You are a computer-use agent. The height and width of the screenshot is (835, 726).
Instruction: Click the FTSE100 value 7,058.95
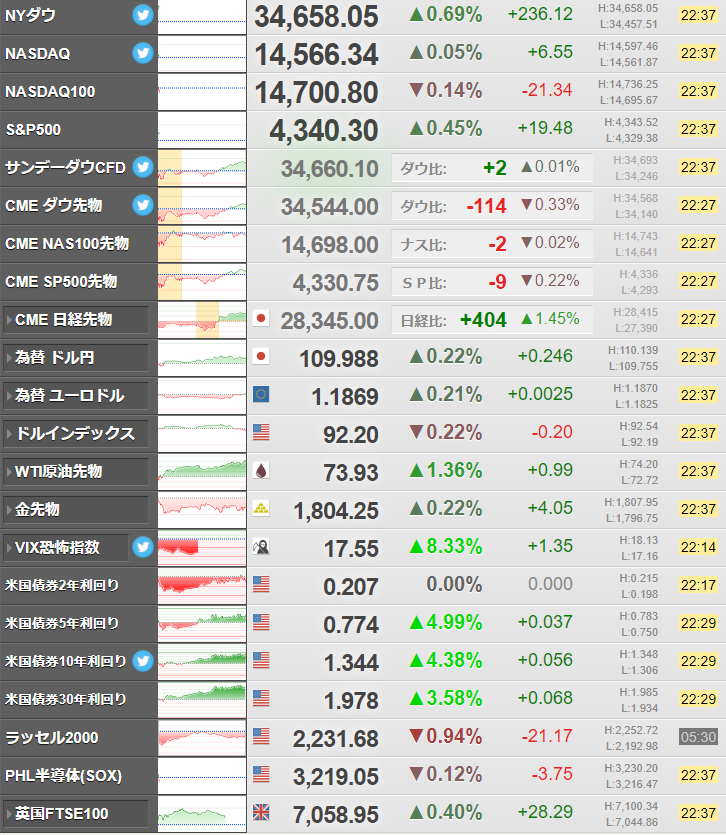pos(336,815)
